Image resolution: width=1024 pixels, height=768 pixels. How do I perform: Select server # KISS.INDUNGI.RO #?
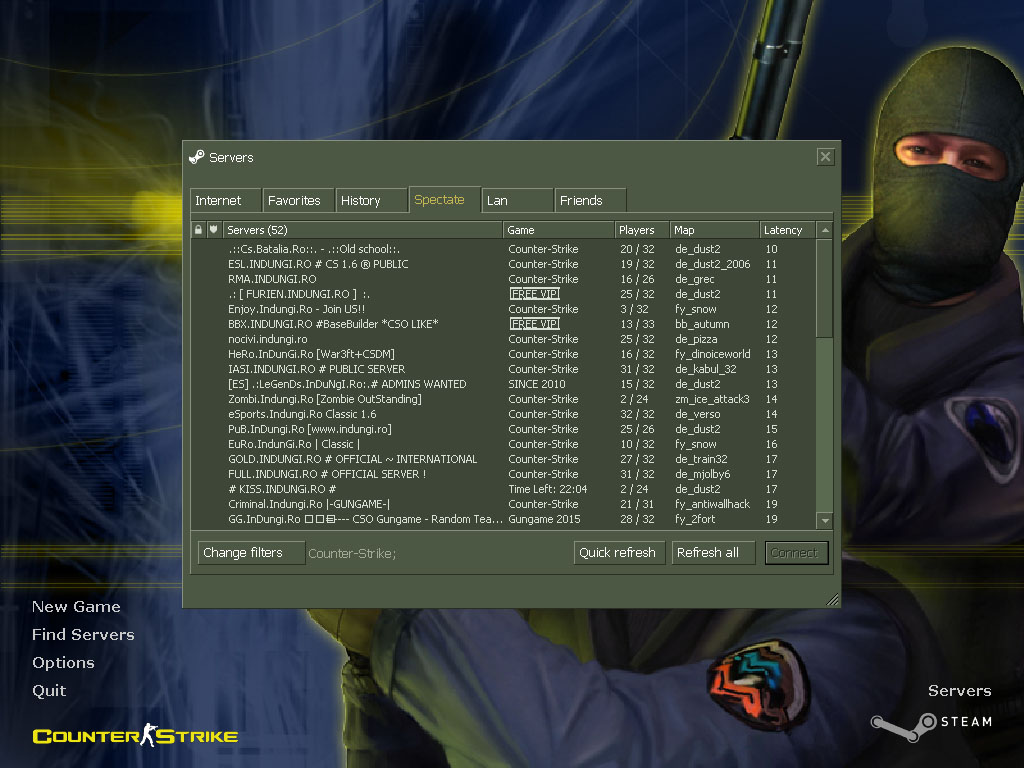click(503, 489)
